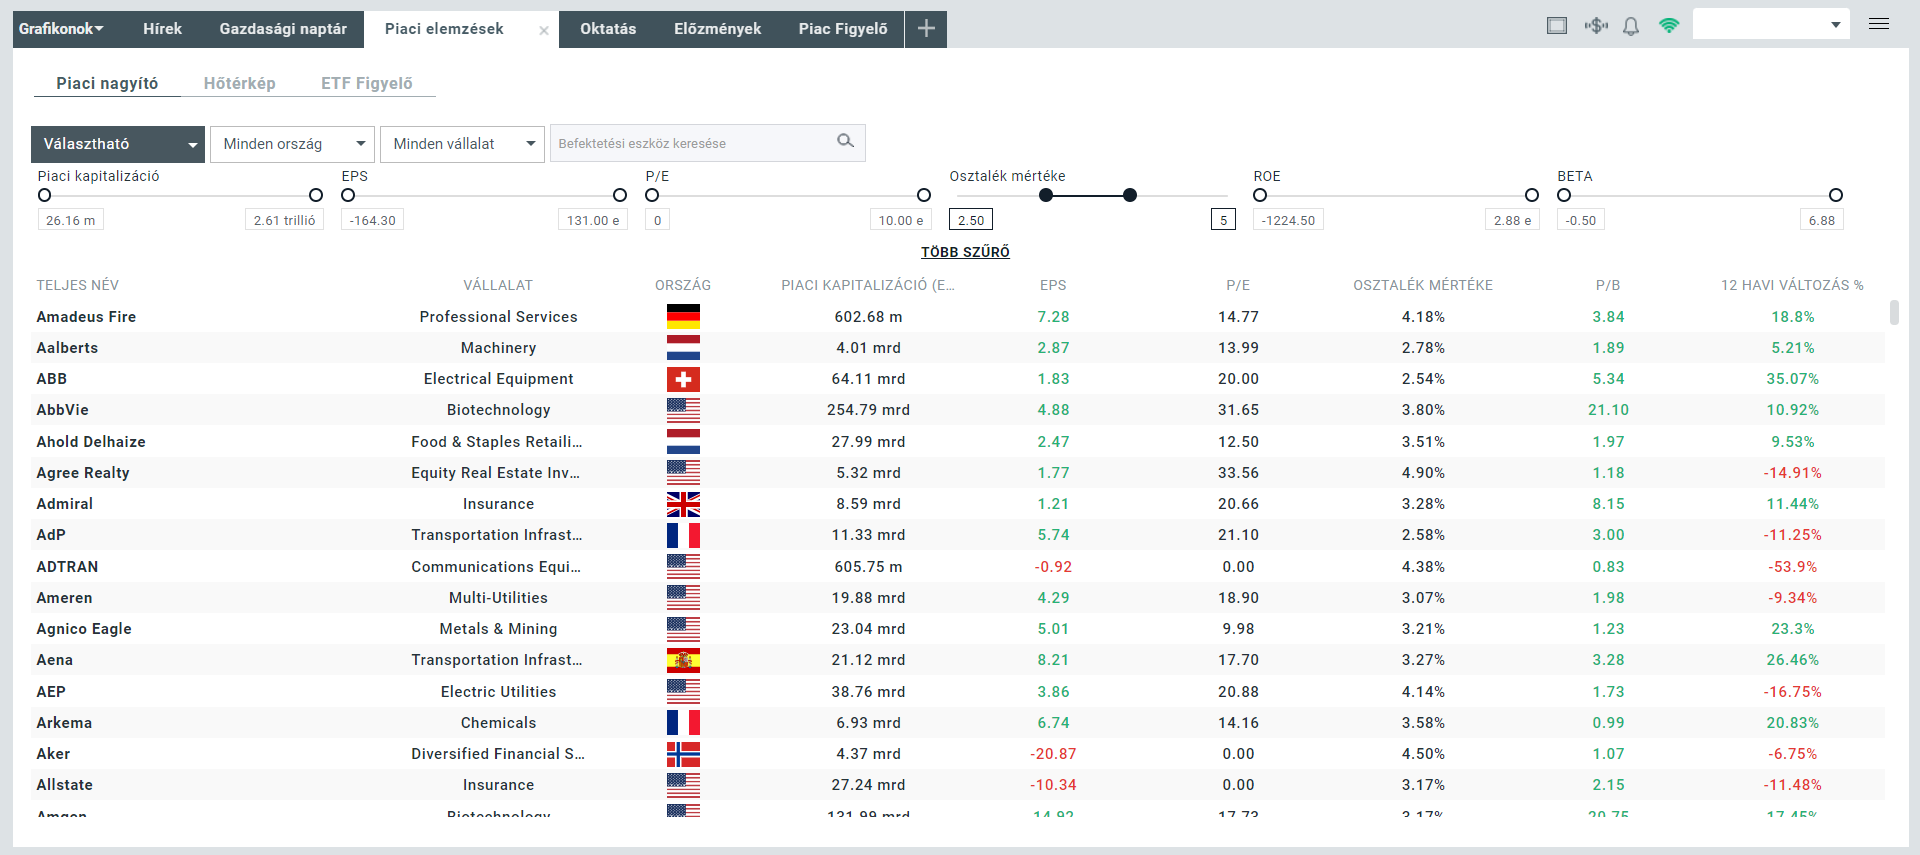Switch to the ETF Figyelő tab

pos(366,83)
